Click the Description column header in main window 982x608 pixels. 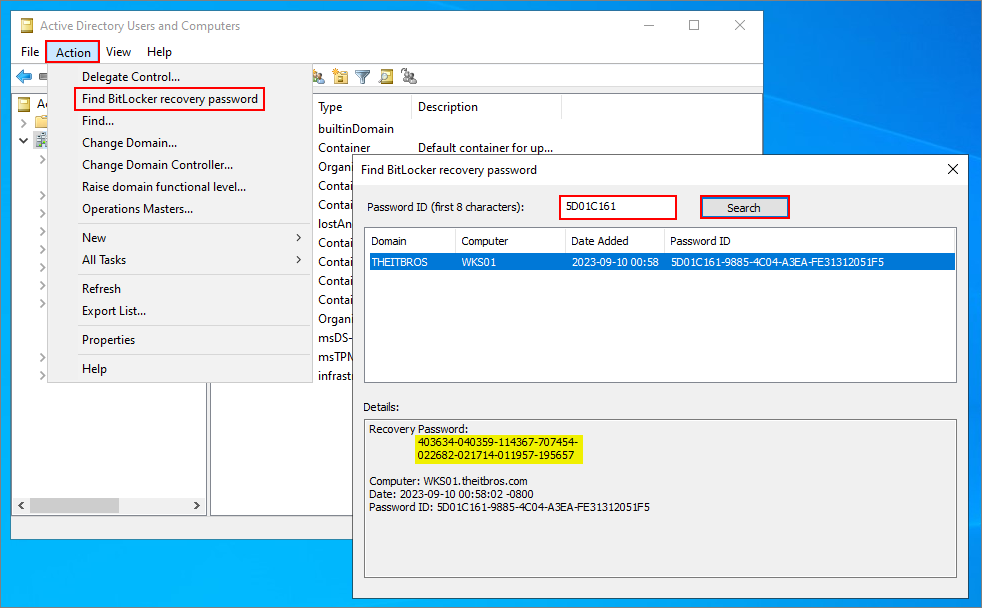click(x=487, y=107)
